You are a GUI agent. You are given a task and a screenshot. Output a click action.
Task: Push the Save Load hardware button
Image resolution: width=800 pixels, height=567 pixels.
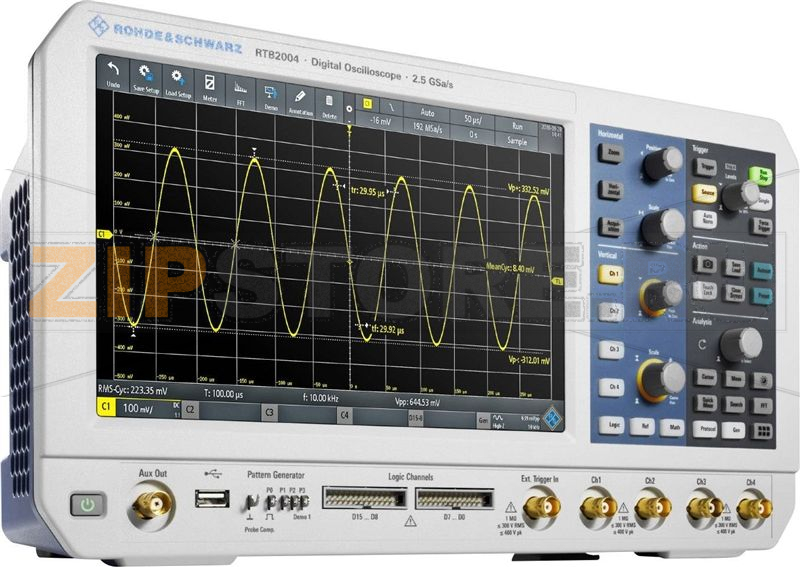point(735,267)
